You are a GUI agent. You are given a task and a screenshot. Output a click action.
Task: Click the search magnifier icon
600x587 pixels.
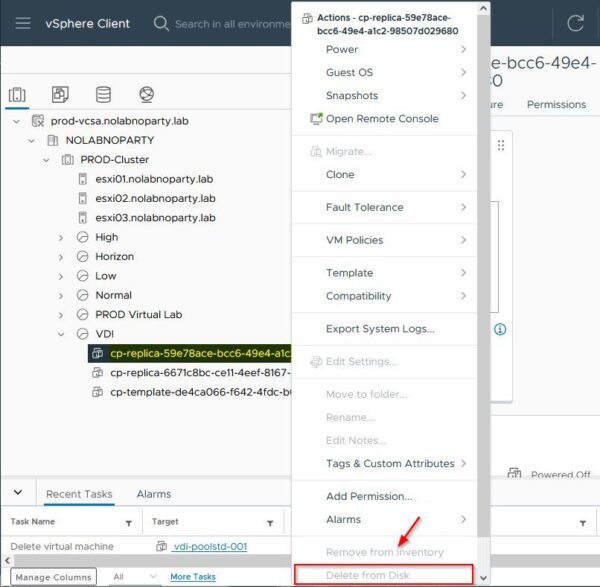click(161, 23)
